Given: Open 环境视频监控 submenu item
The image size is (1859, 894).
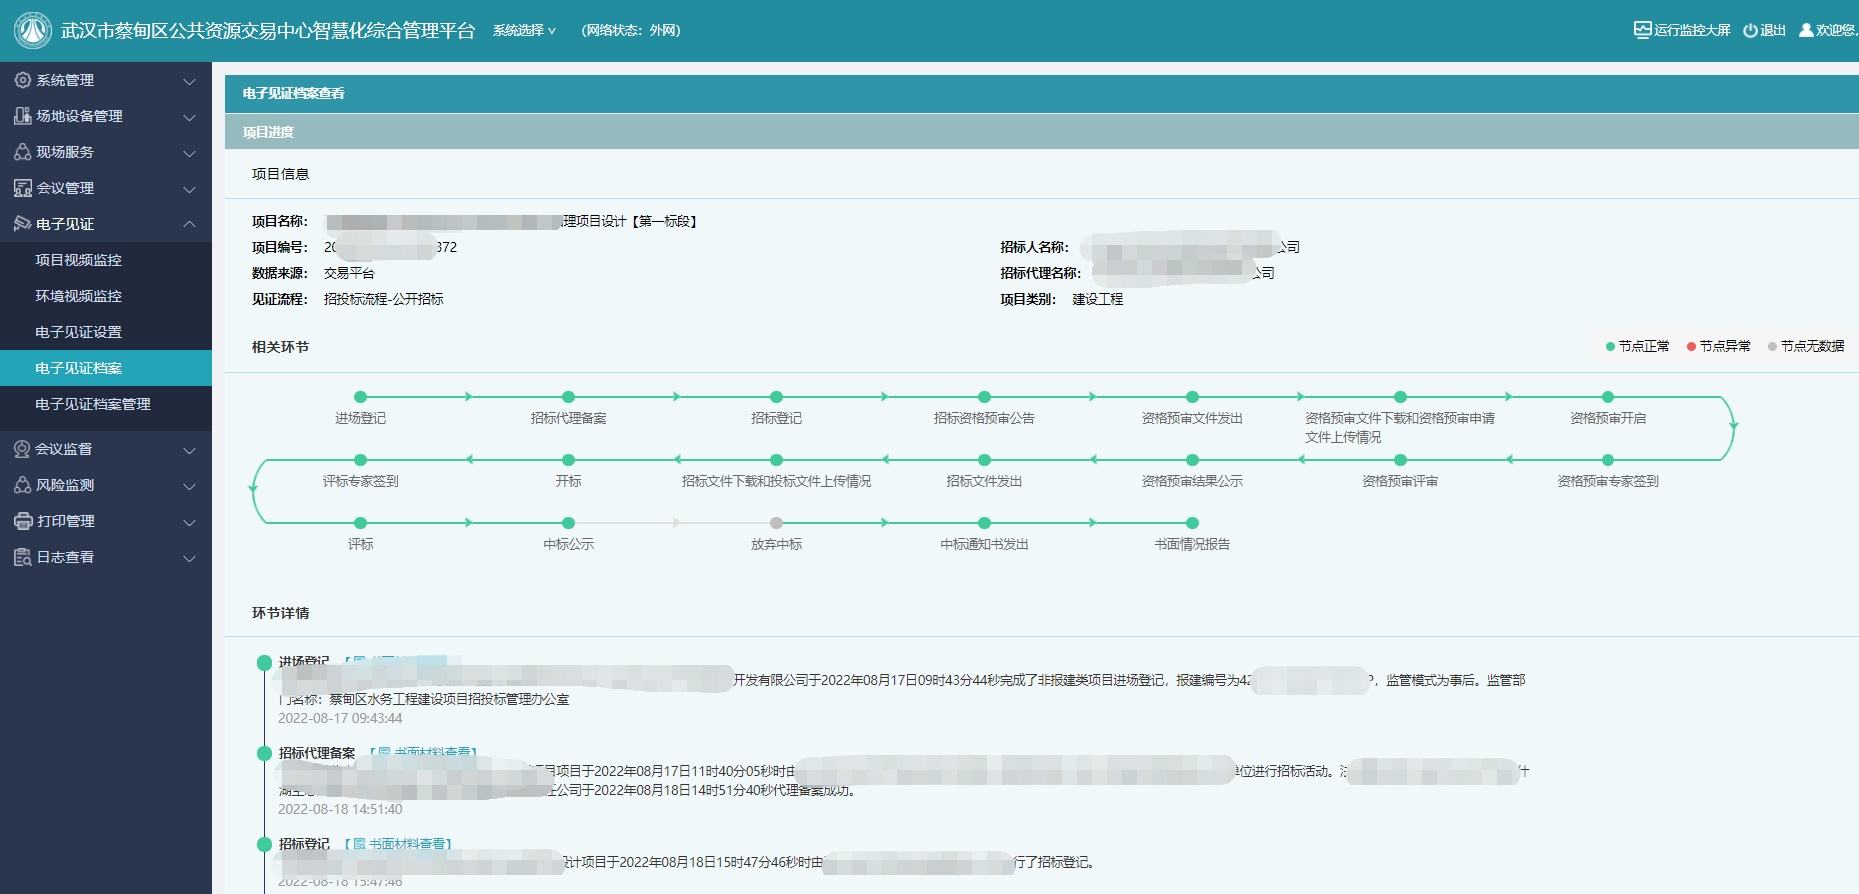Looking at the screenshot, I should 106,296.
